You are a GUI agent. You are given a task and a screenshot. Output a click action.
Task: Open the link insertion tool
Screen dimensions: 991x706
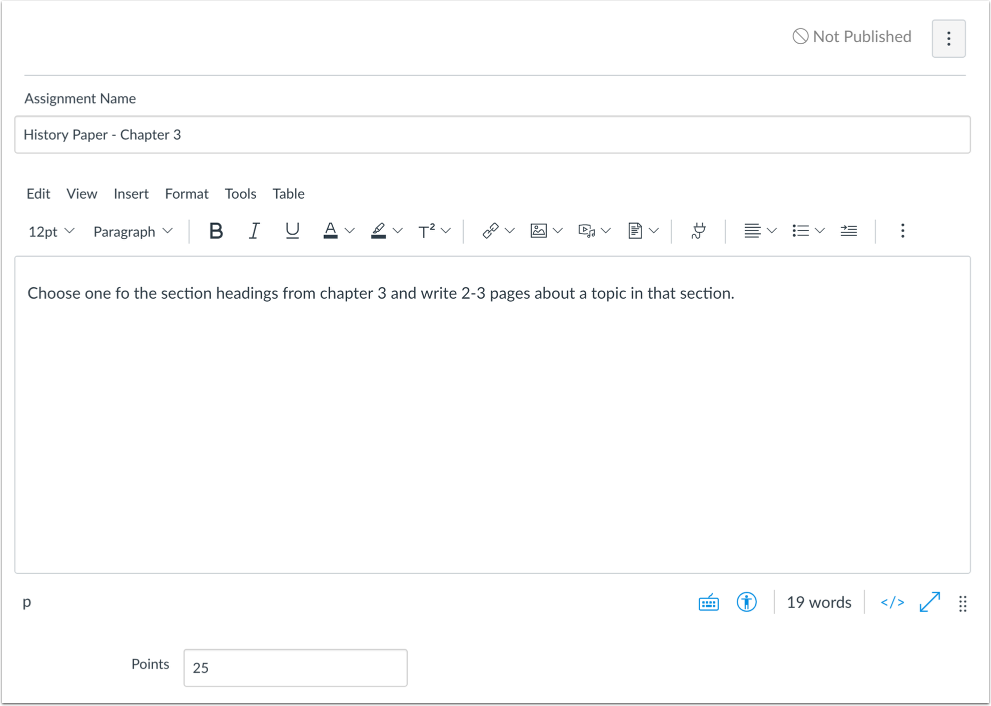(492, 231)
